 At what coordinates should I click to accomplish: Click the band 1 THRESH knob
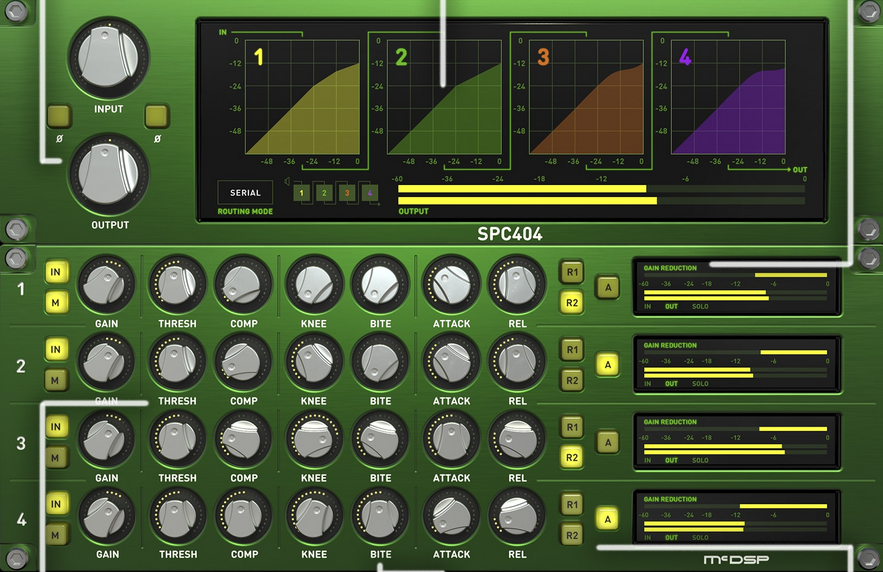pyautogui.click(x=177, y=285)
